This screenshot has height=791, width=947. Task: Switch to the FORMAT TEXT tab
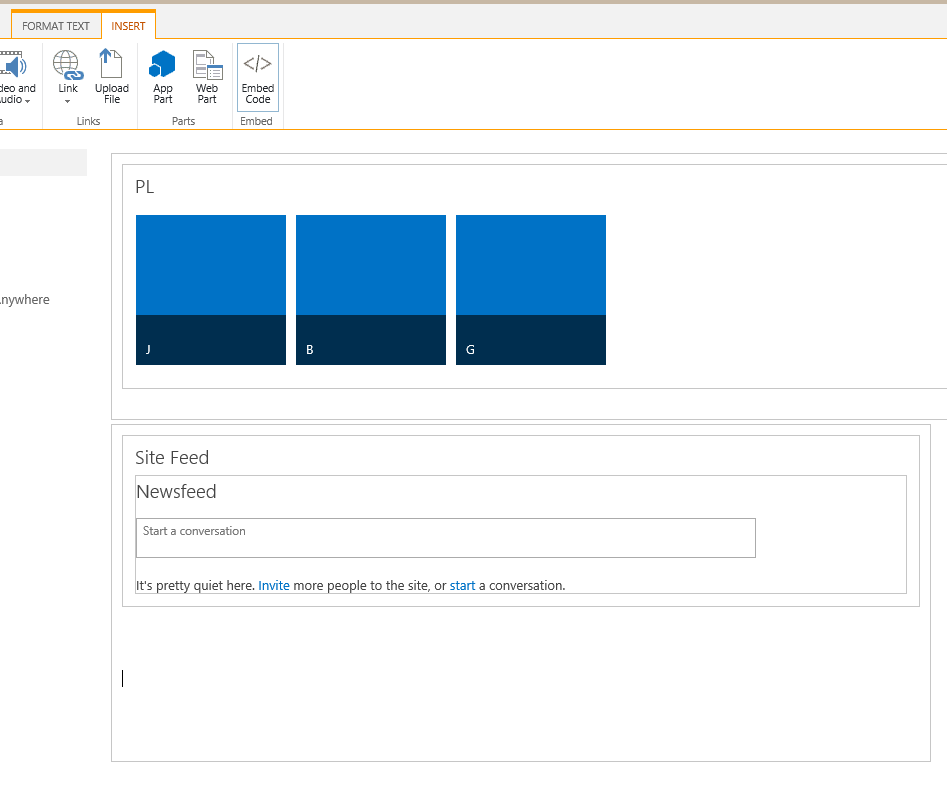tap(56, 26)
